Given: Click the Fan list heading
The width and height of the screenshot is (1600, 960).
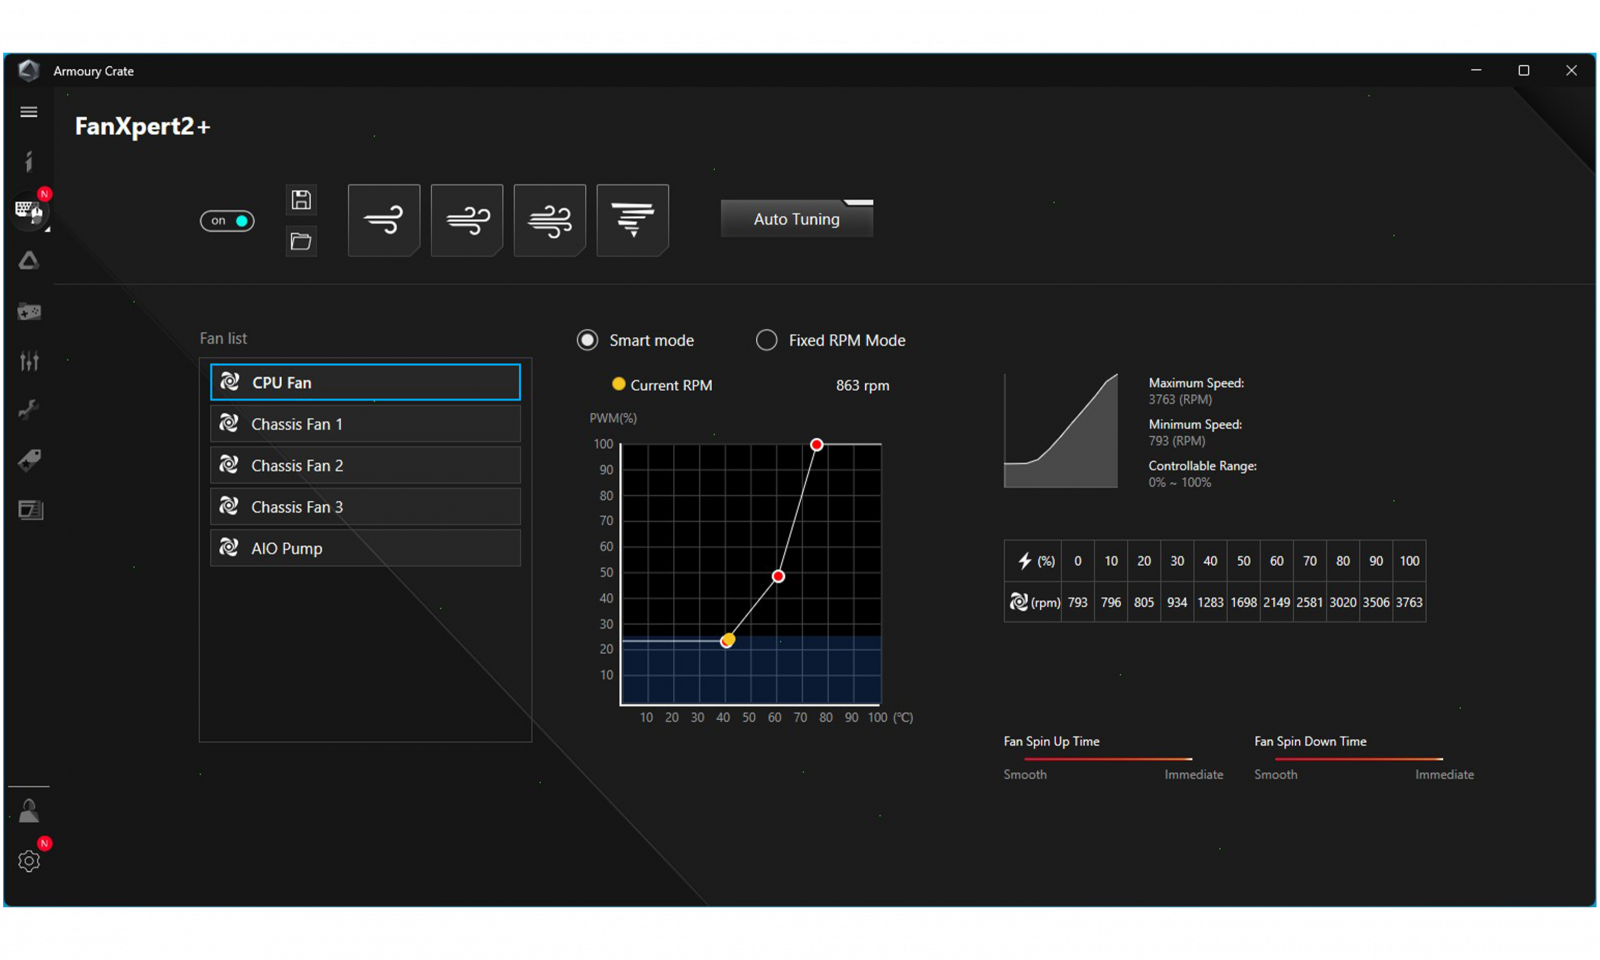Looking at the screenshot, I should click(x=223, y=338).
